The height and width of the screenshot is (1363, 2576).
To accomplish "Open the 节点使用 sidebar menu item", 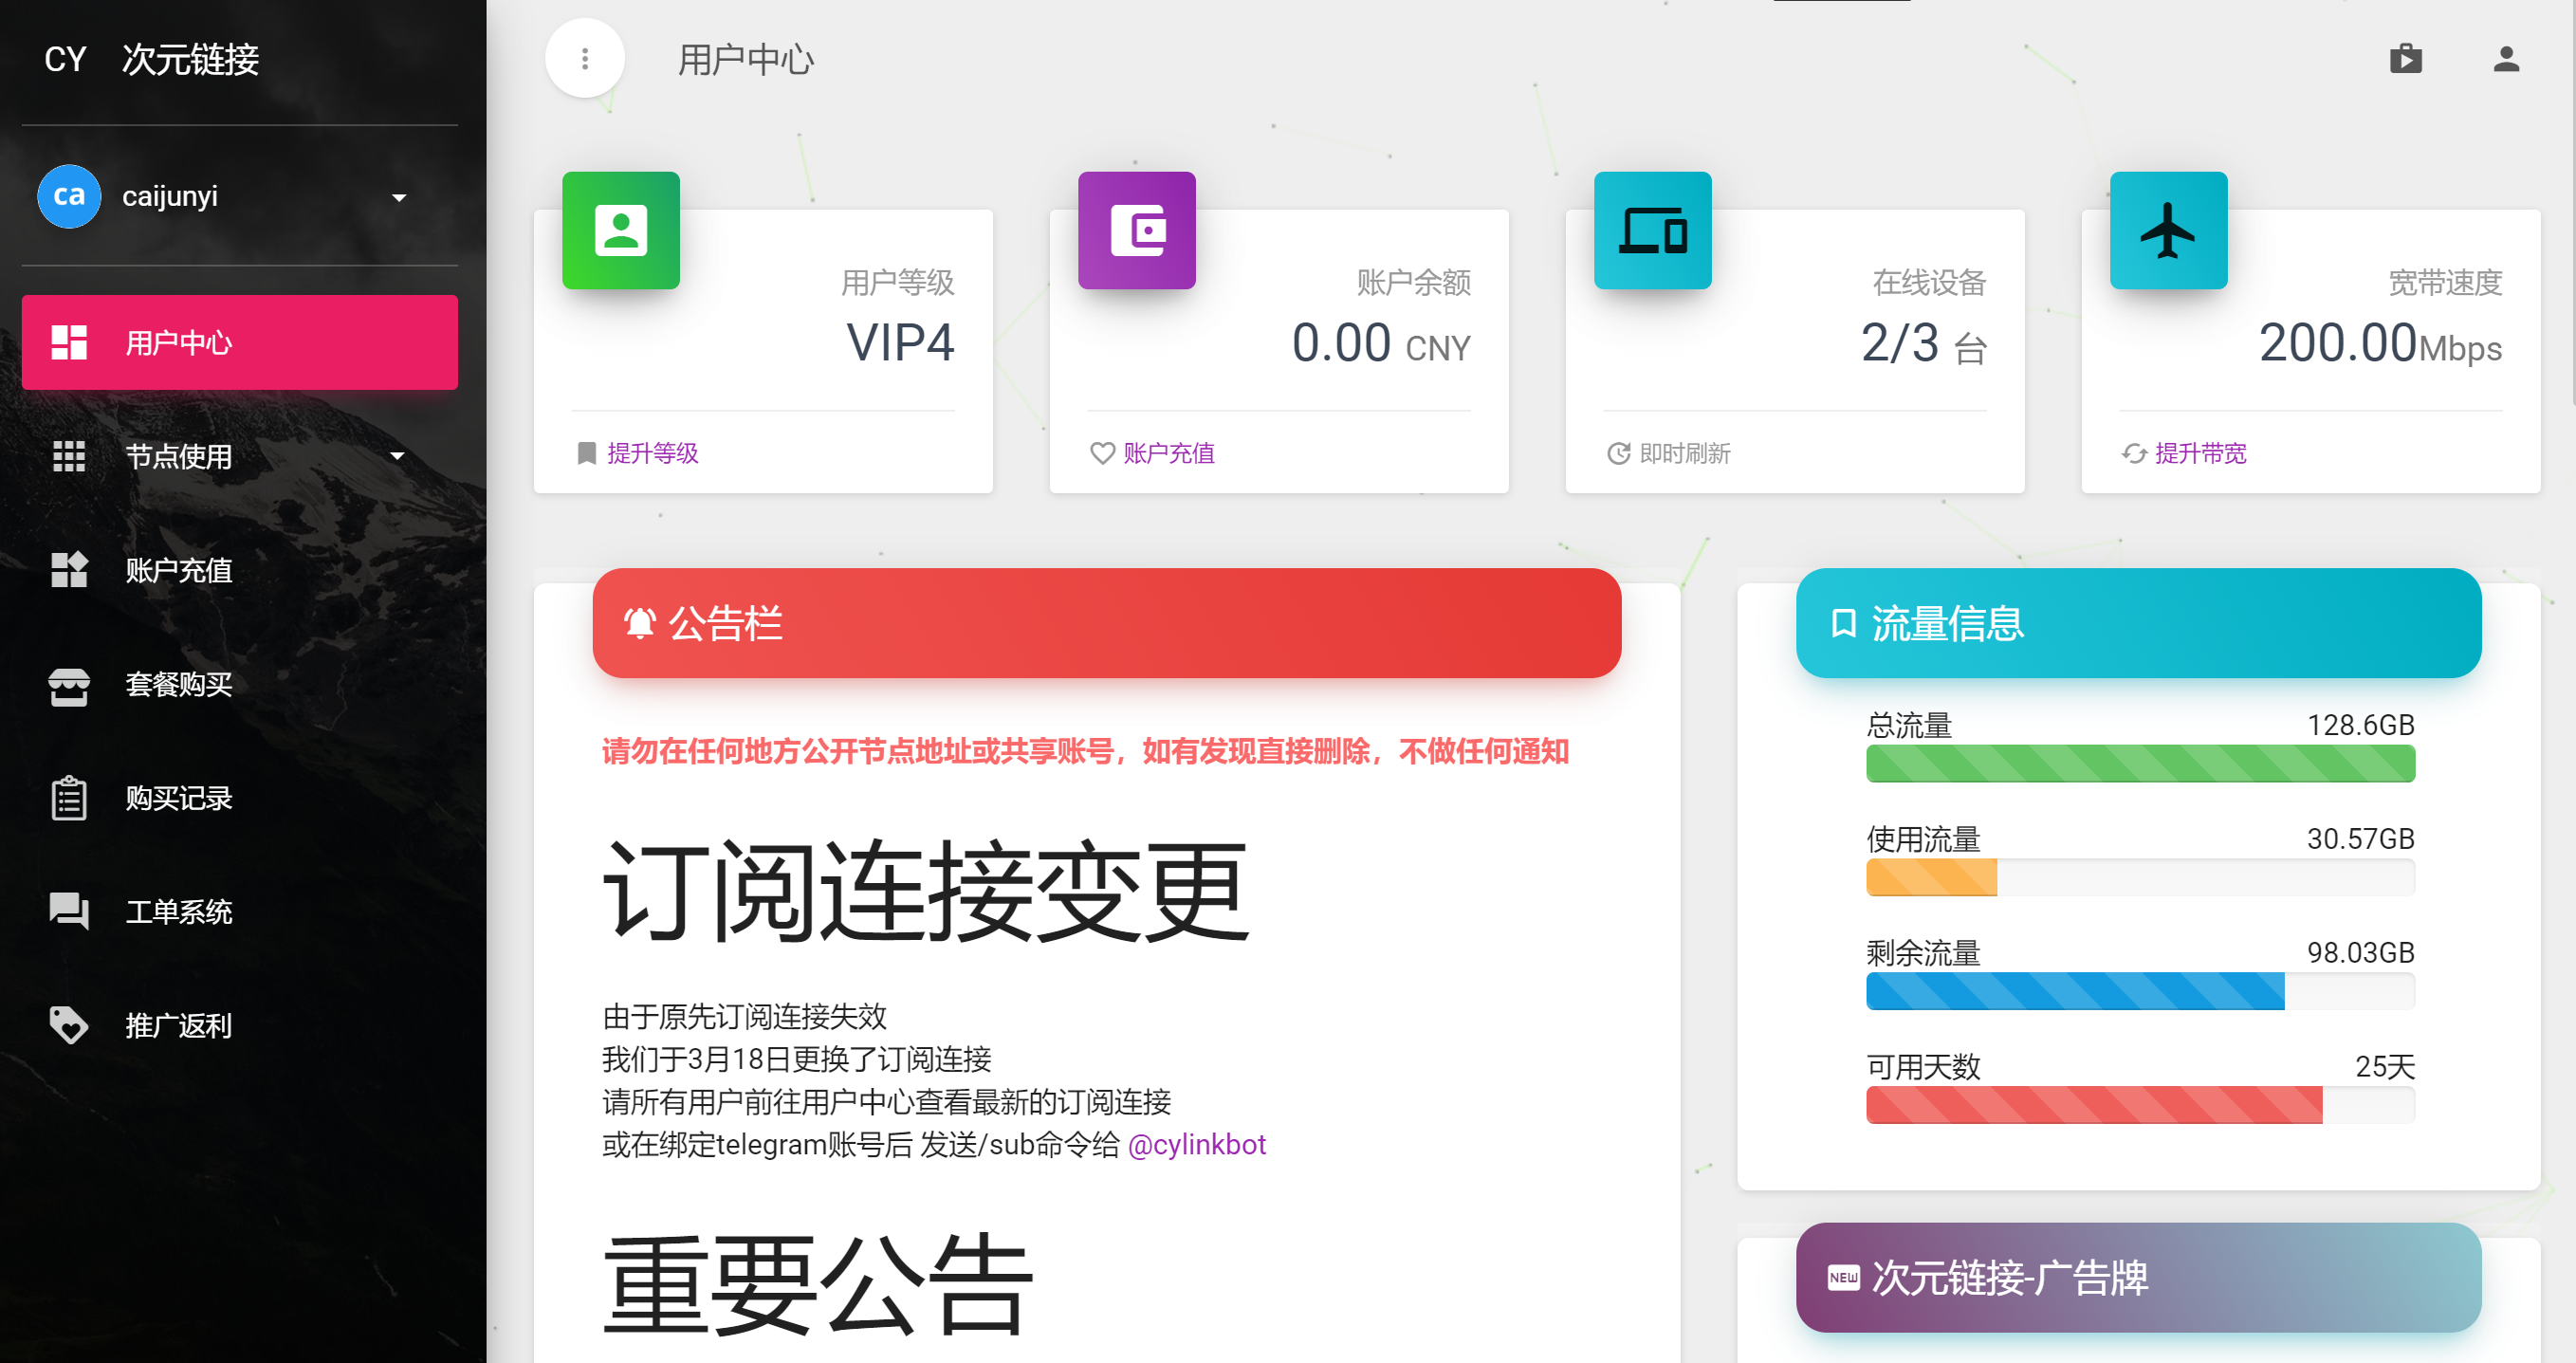I will (x=240, y=456).
